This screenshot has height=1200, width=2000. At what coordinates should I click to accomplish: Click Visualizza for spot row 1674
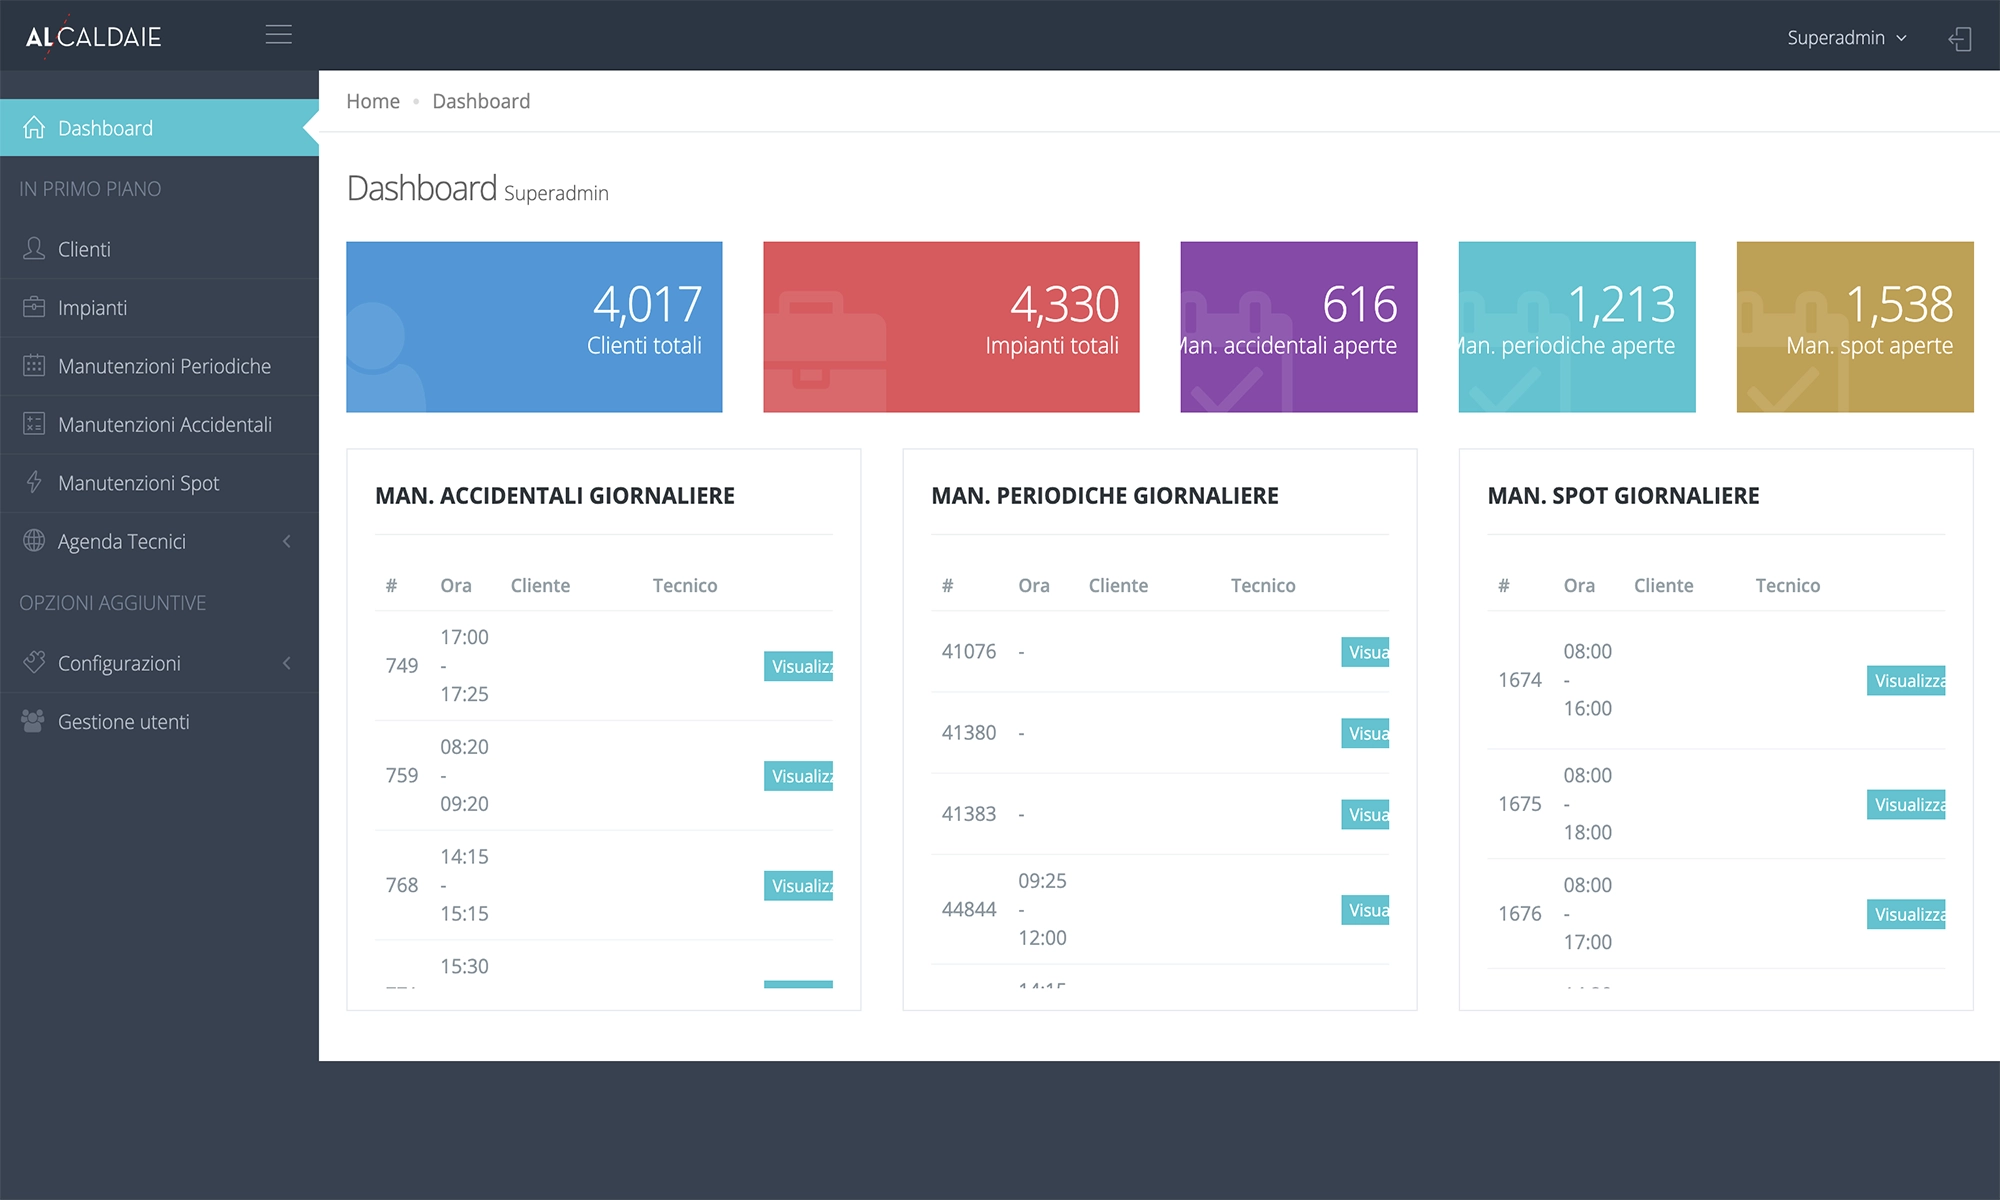[x=1906, y=680]
